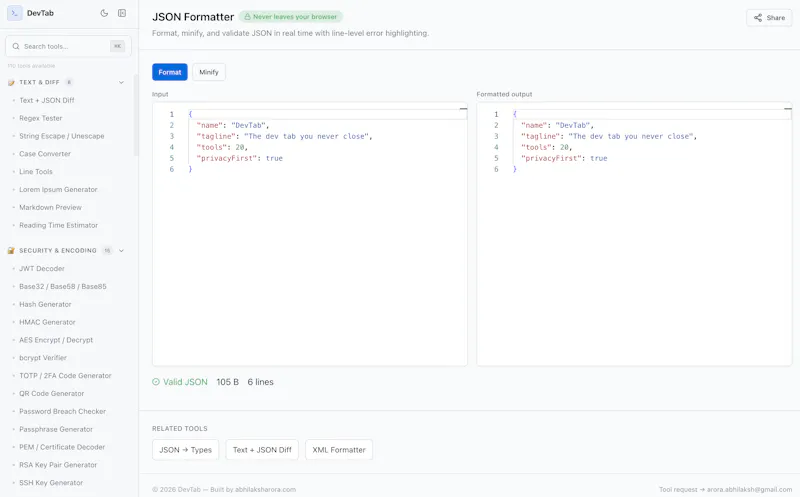Open the abhilaksharora.com footer link
Viewport: 800px width, 497px height.
tap(265, 490)
